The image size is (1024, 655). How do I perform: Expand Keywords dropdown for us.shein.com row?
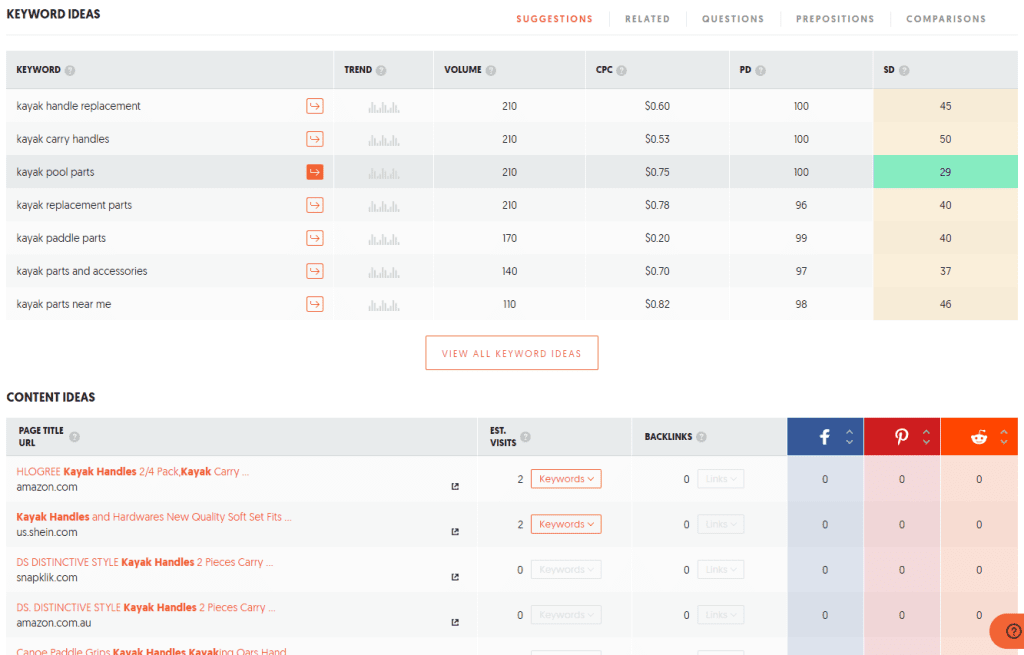[566, 524]
